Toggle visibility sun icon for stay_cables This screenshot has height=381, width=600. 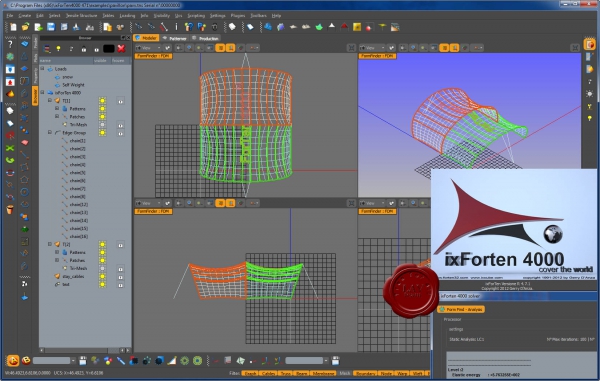coord(102,276)
